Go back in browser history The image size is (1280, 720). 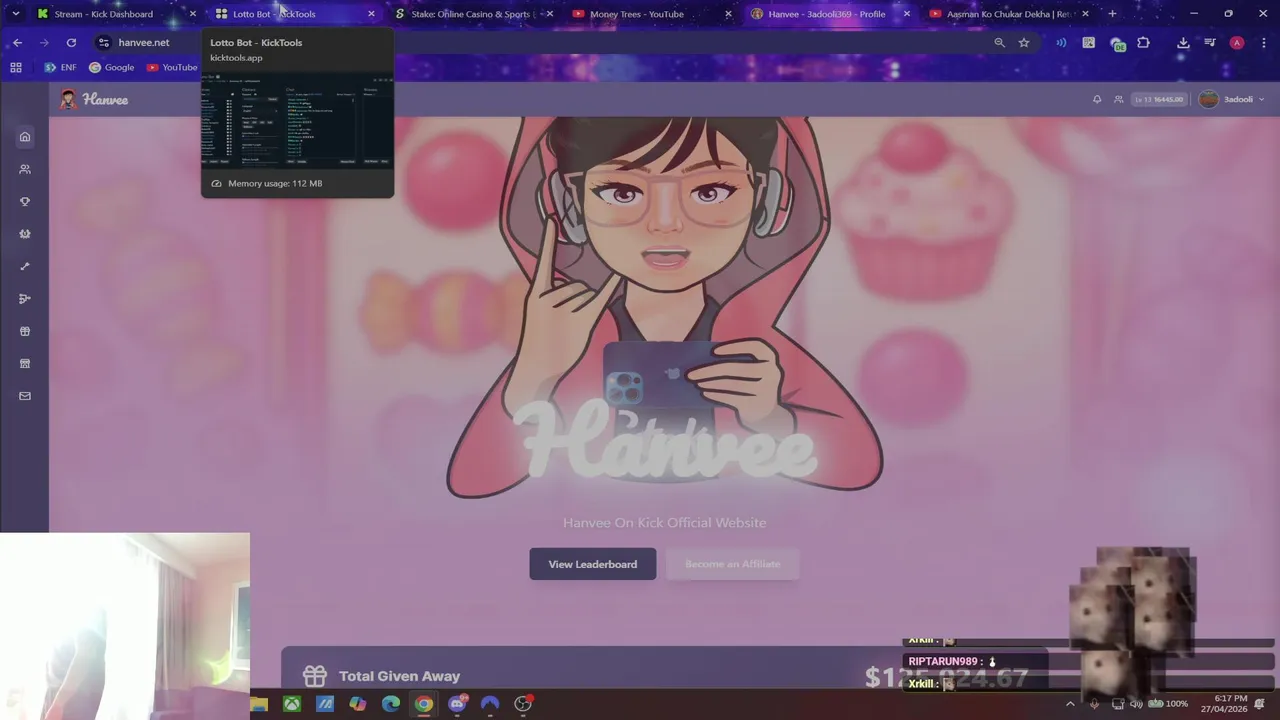17,43
